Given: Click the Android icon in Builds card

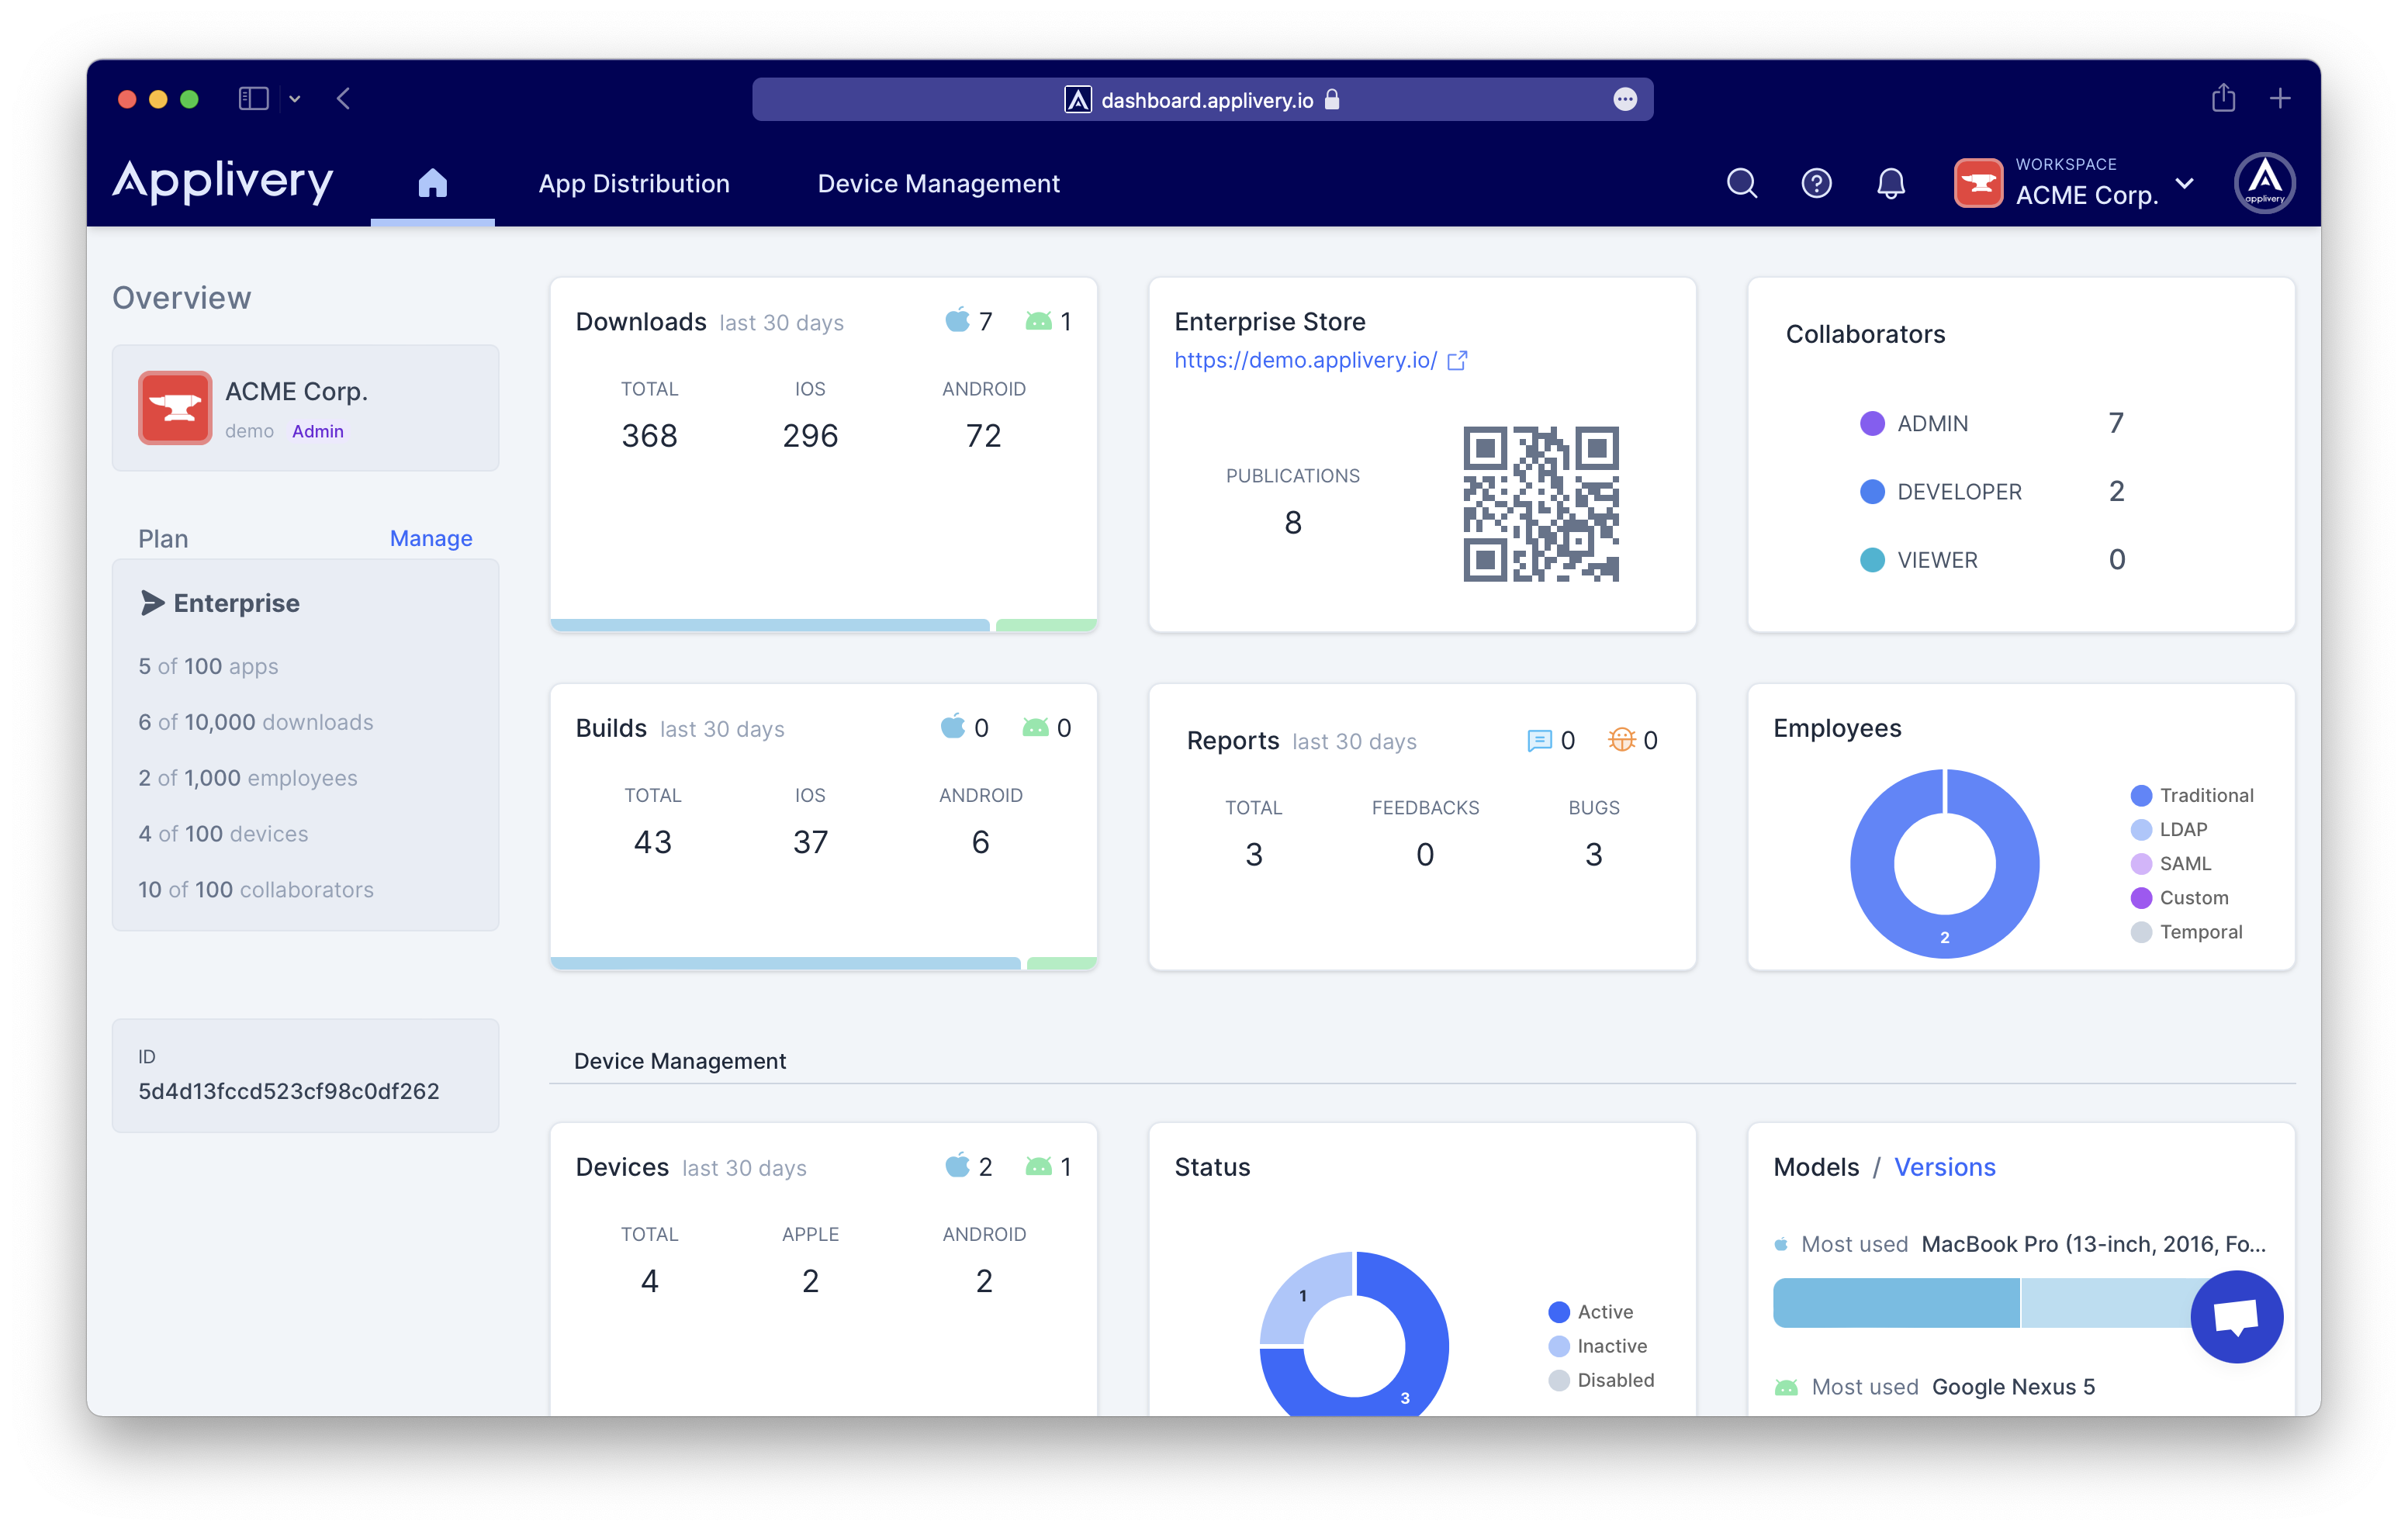Looking at the screenshot, I should pos(1035,727).
